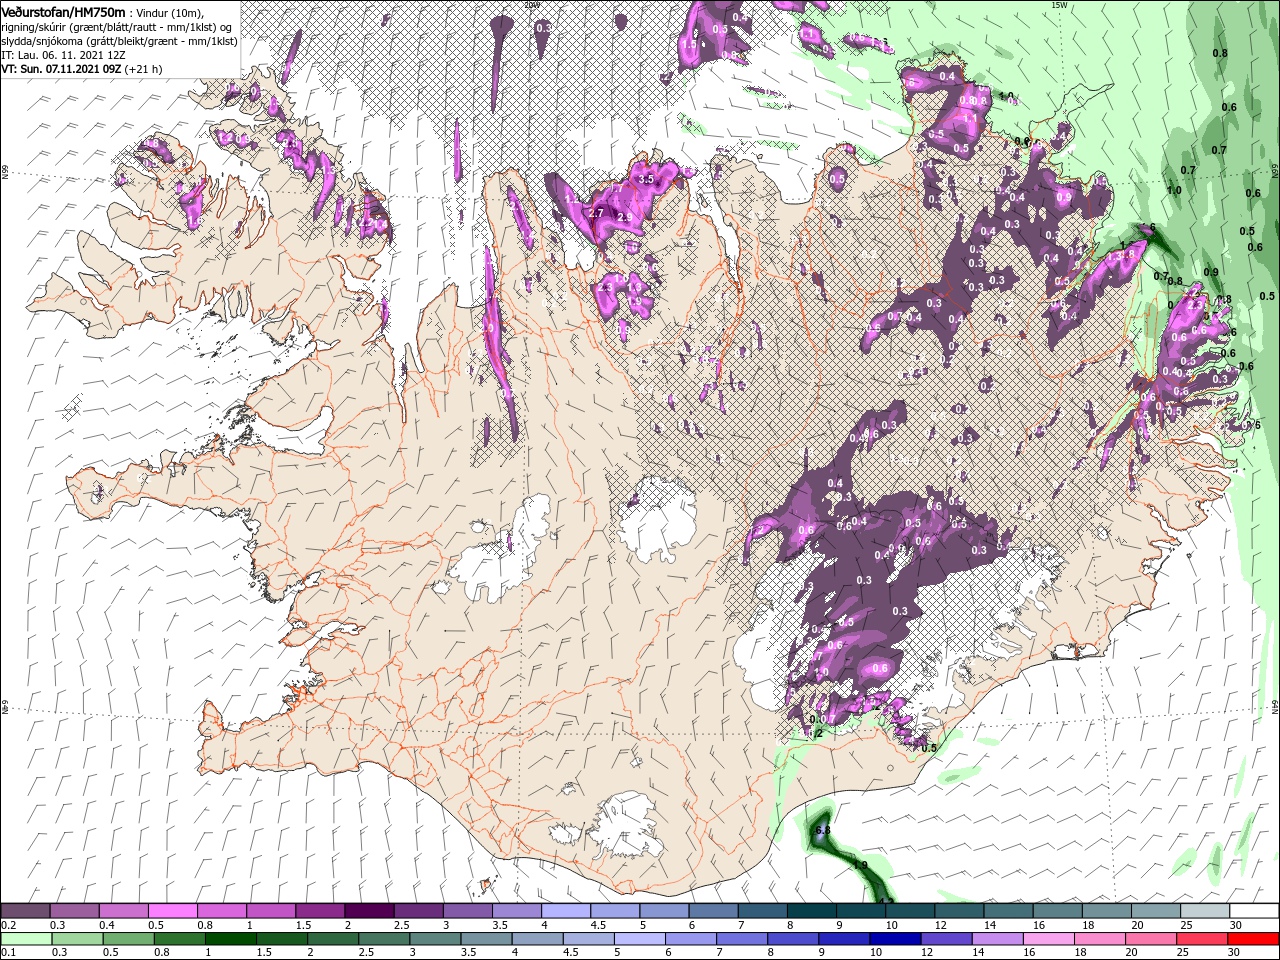The width and height of the screenshot is (1280, 960).
Task: Click the pale grey swatch between 25 and 30
Action: coord(1205,911)
